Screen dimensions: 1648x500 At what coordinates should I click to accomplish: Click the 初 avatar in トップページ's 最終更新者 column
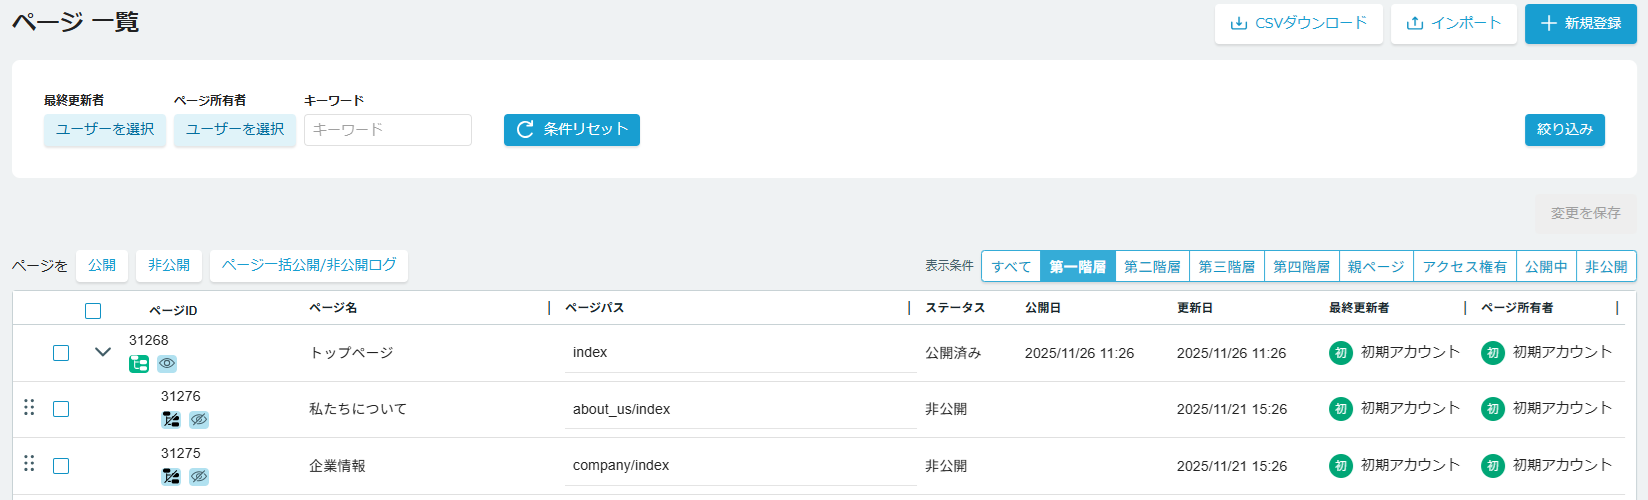pos(1340,353)
